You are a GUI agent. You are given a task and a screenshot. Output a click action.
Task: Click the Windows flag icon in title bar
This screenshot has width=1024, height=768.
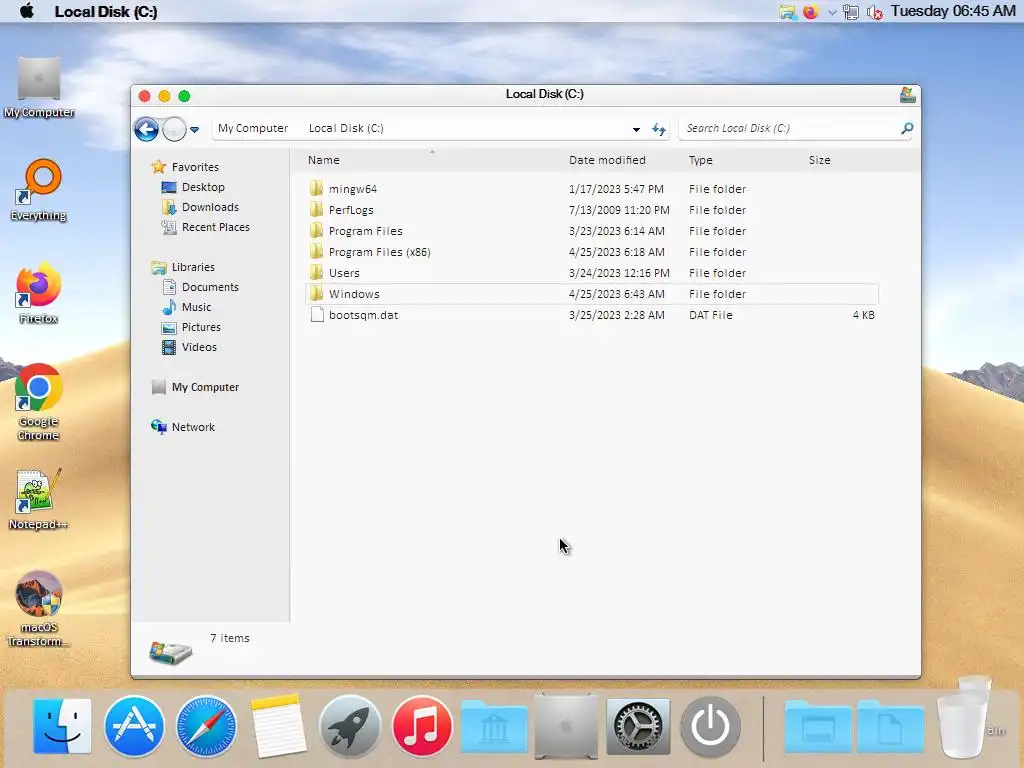(x=907, y=95)
